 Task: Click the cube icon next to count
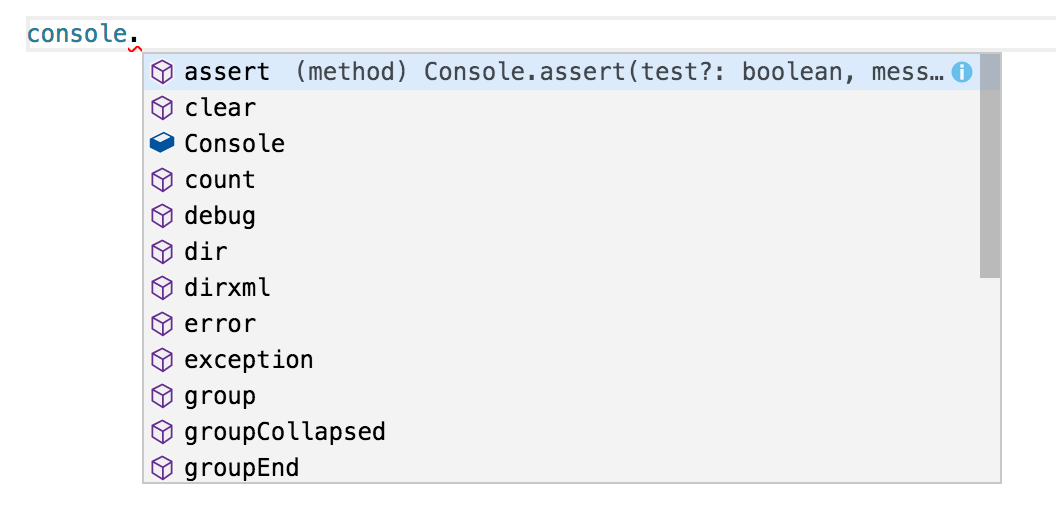(x=162, y=180)
